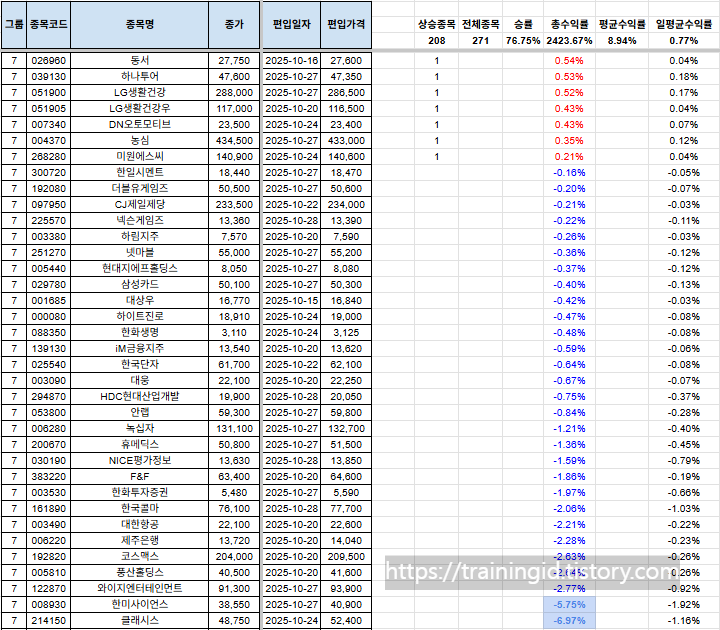Select the stock name 하나투어
Image resolution: width=720 pixels, height=630 pixels.
(x=140, y=77)
